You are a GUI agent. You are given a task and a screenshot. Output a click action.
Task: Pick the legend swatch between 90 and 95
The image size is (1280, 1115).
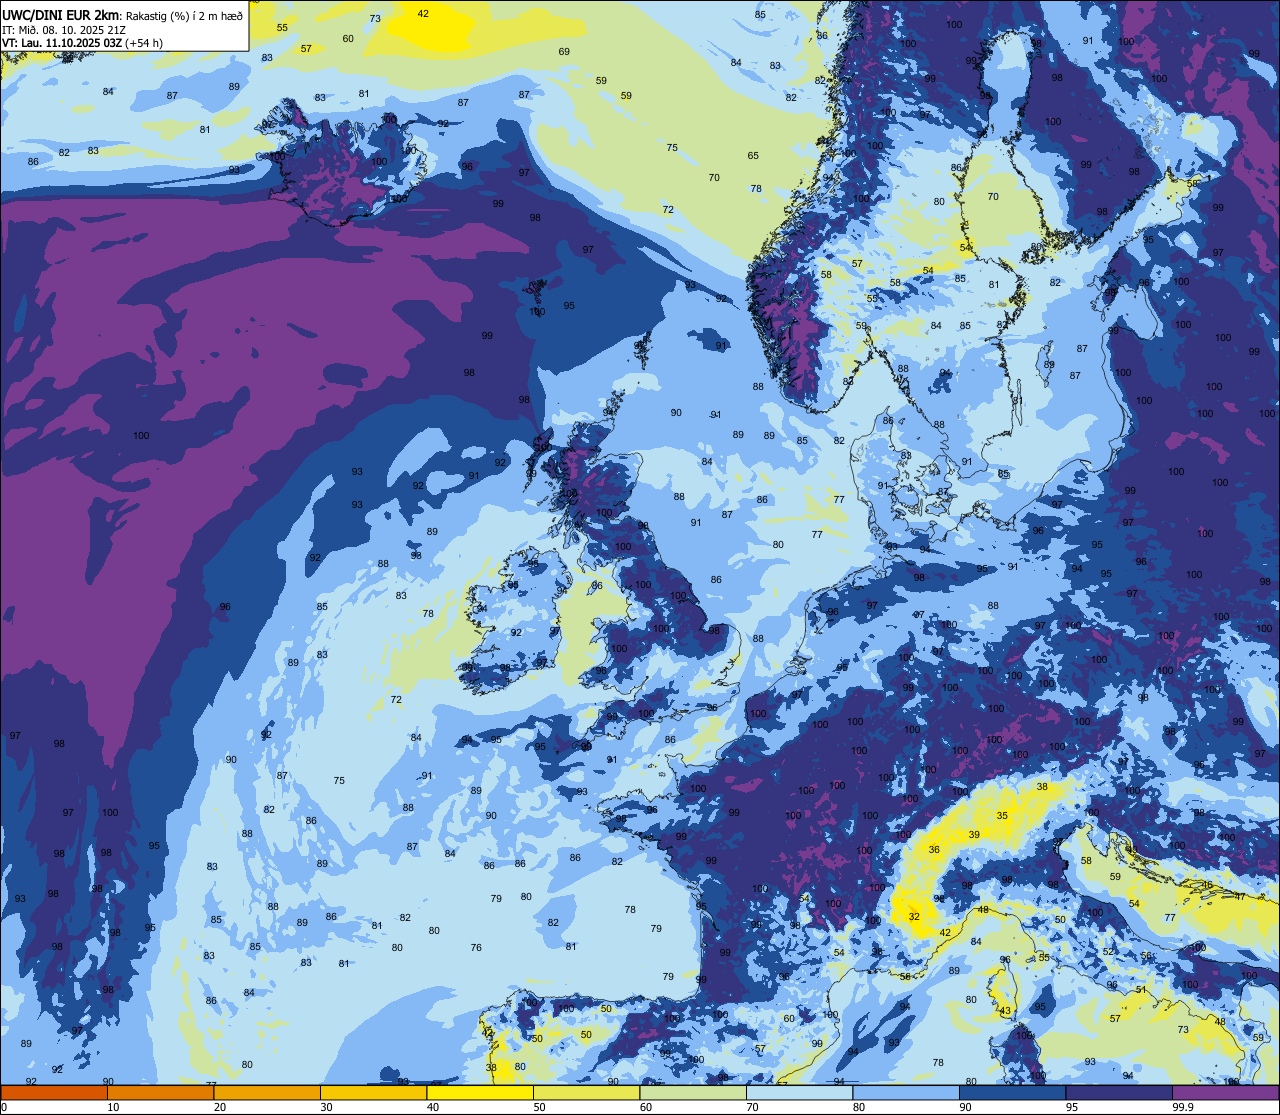(x=1012, y=1092)
